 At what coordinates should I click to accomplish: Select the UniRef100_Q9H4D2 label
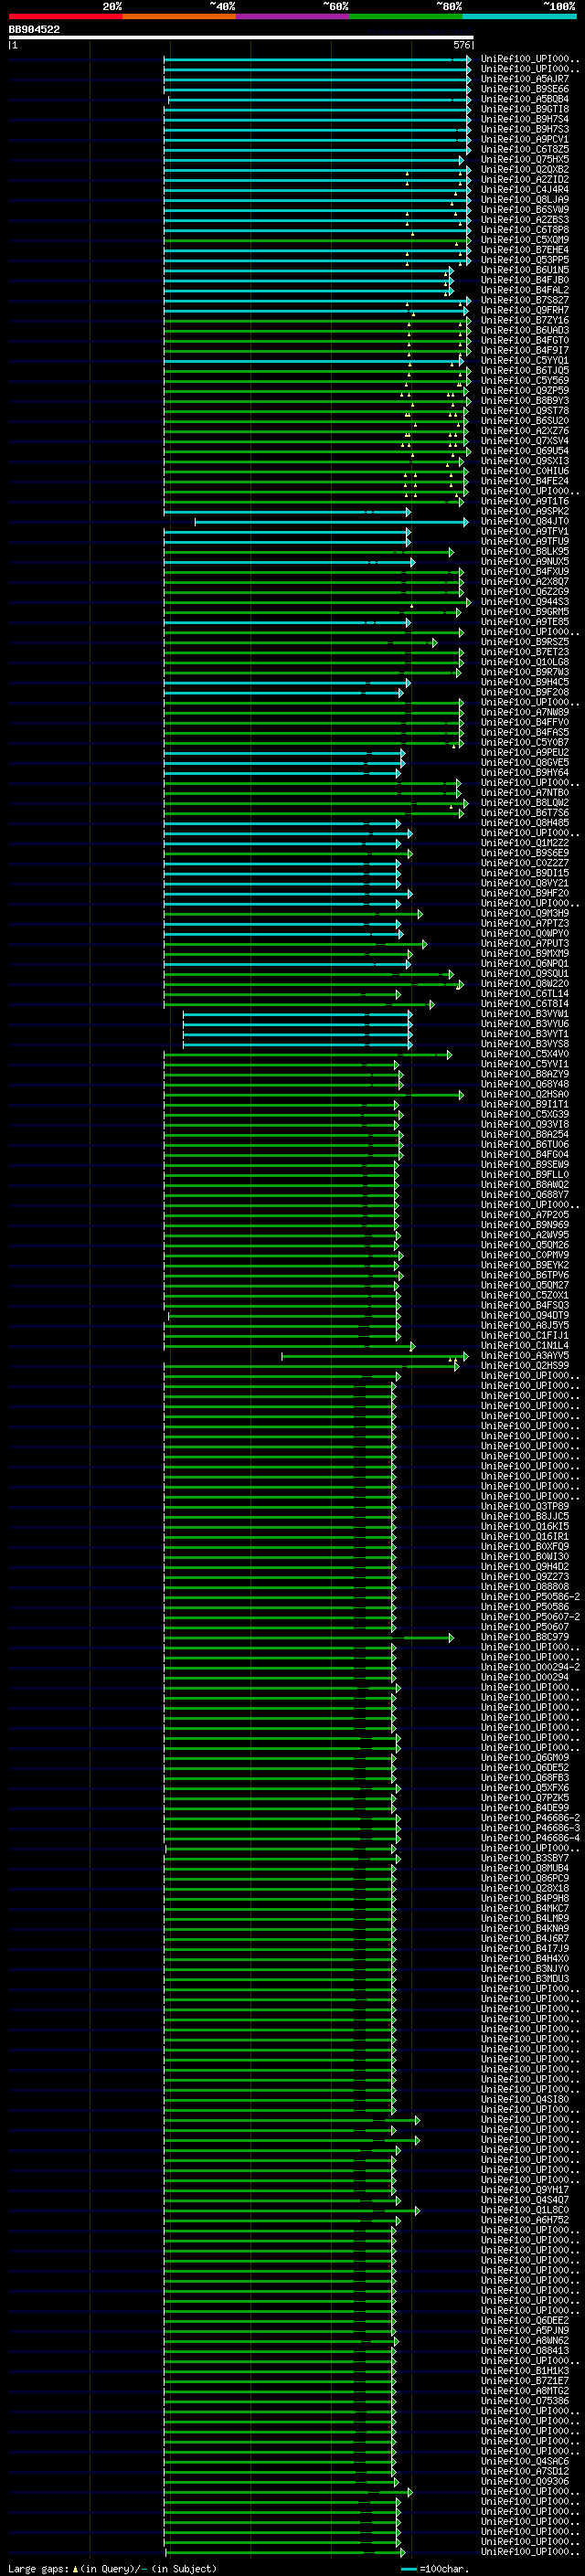(x=525, y=1567)
